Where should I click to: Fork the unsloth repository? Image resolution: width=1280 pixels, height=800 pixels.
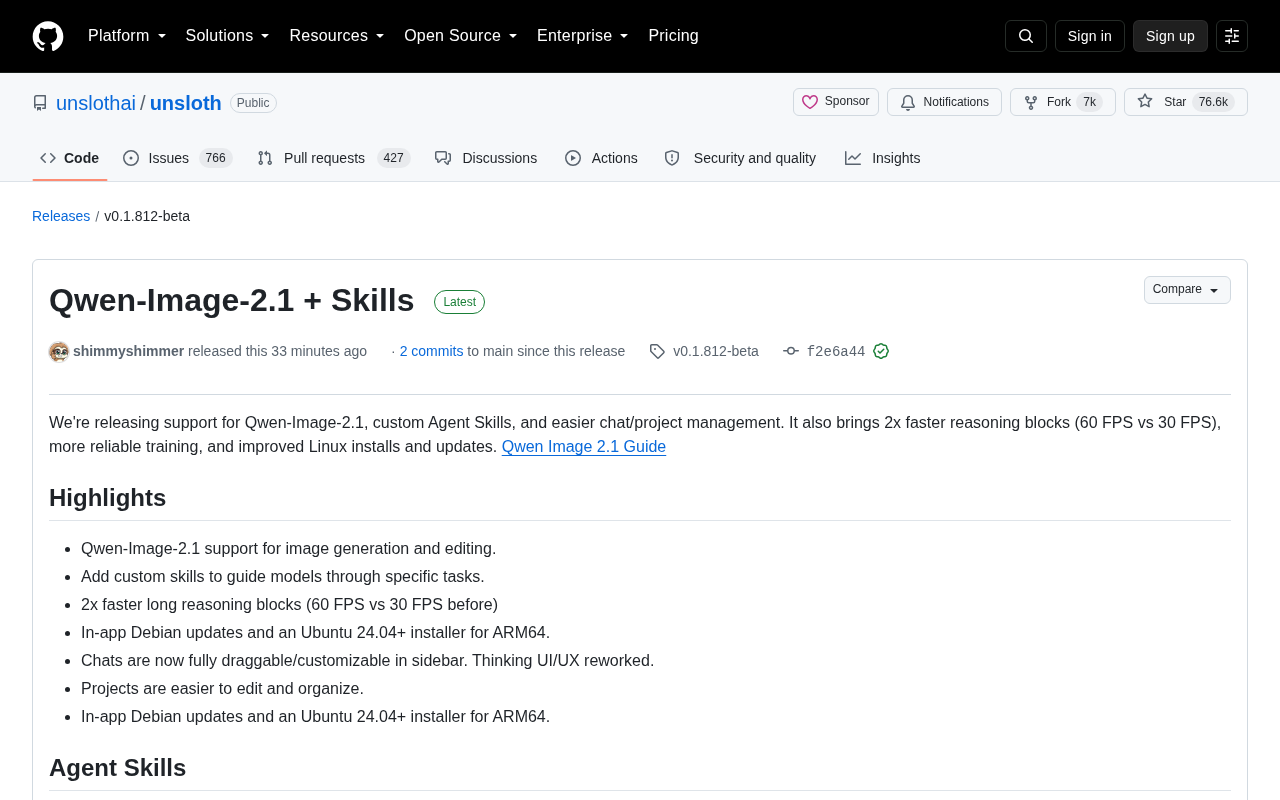1063,102
